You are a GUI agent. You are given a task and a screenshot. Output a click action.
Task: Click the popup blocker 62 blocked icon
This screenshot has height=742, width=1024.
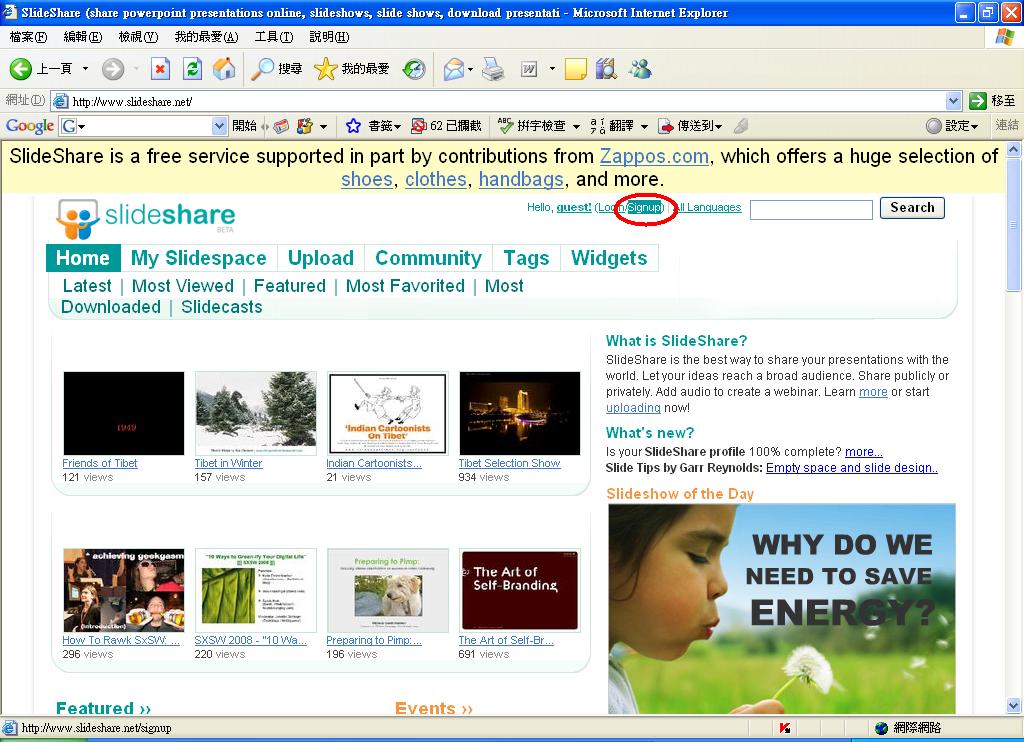pyautogui.click(x=419, y=125)
